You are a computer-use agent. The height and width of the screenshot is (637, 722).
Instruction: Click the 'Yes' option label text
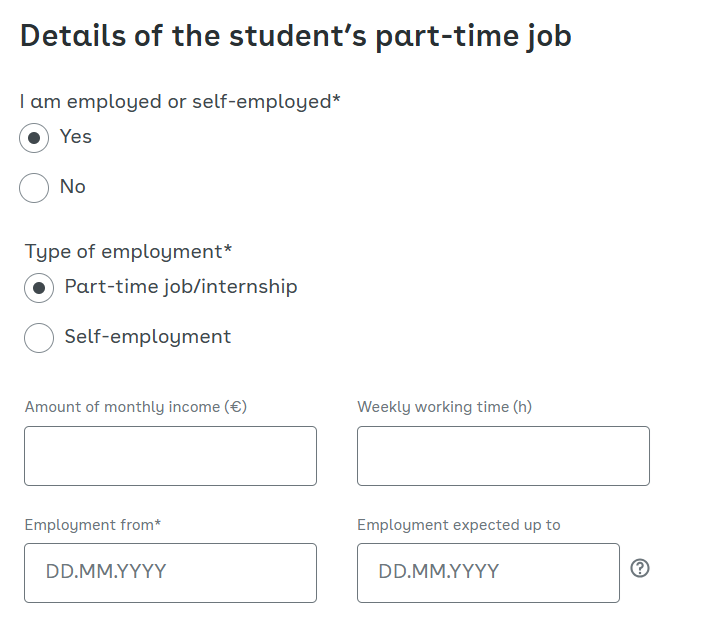[76, 136]
